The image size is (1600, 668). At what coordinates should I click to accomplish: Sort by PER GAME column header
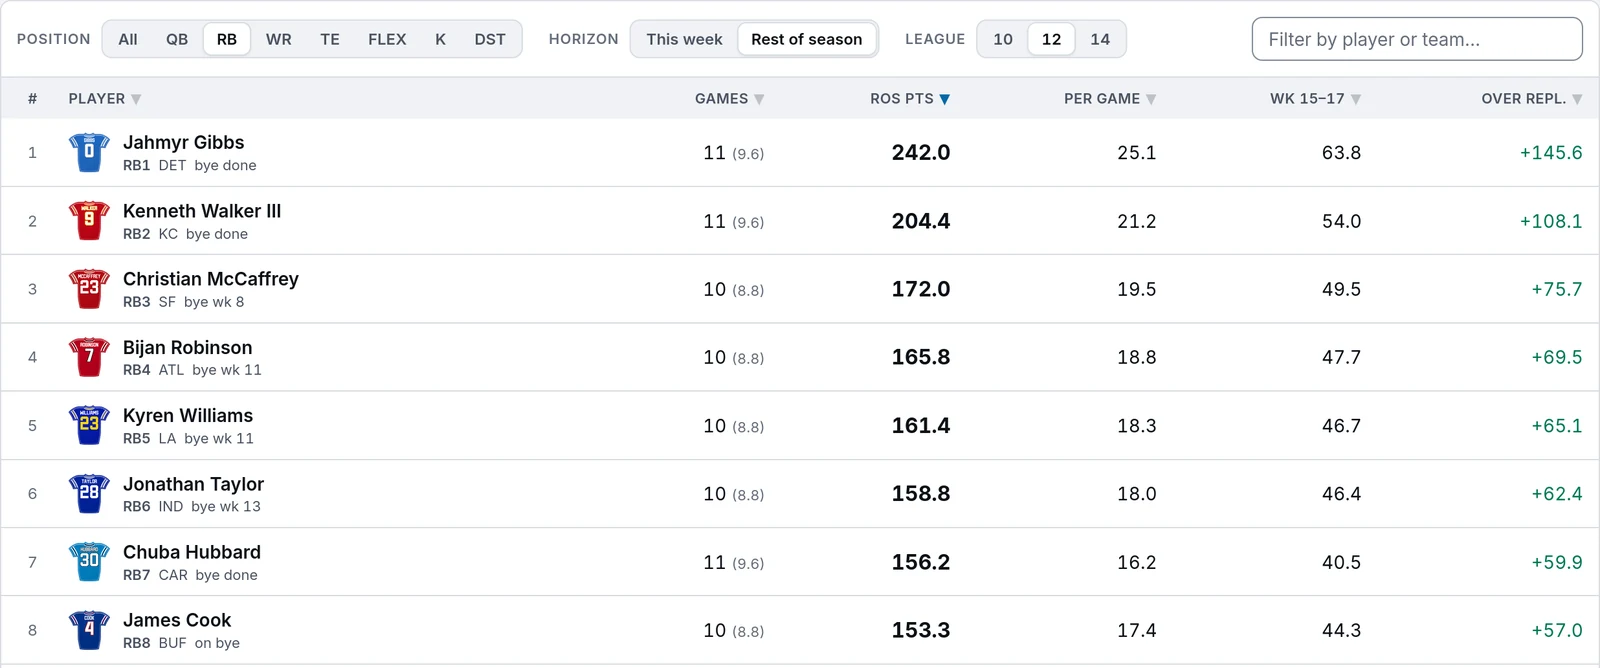(1110, 99)
